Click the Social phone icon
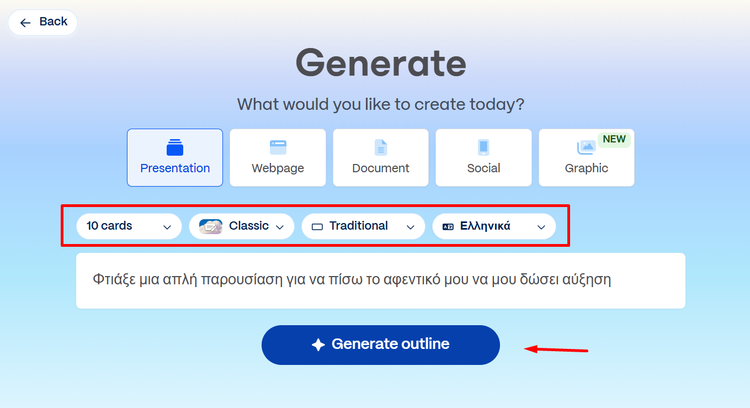The height and width of the screenshot is (408, 750). (484, 147)
